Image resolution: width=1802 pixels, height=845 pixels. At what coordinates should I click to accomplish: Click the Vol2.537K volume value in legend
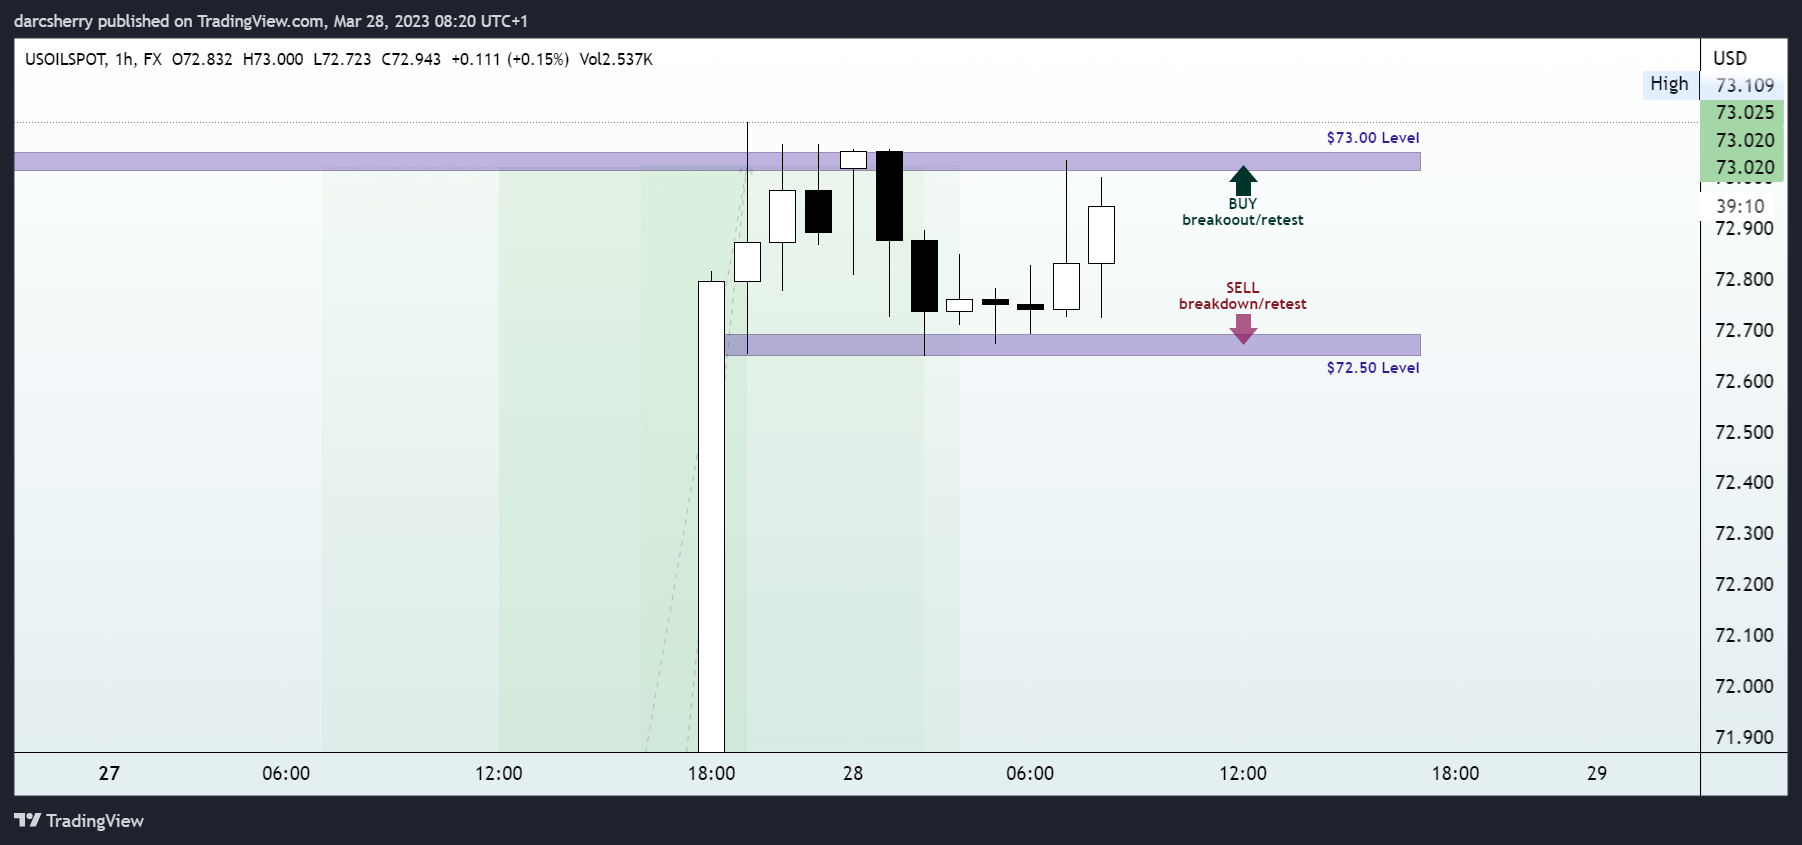(x=616, y=59)
